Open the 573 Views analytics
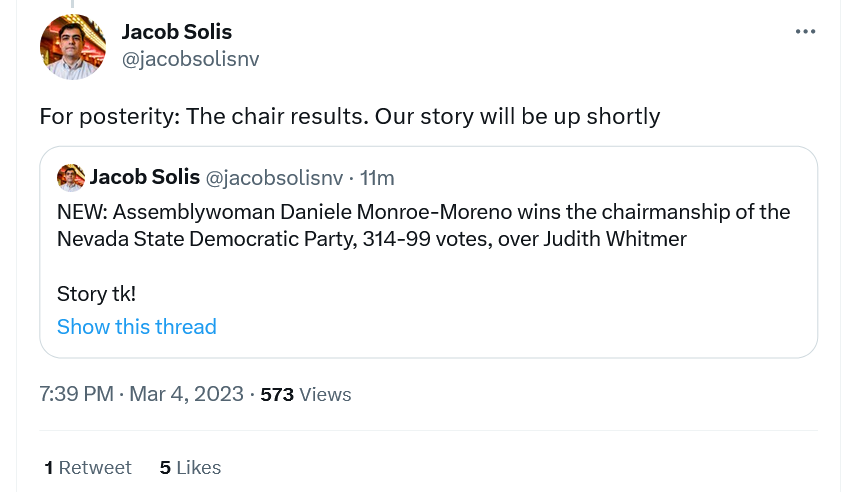The height and width of the screenshot is (492, 868). point(305,394)
